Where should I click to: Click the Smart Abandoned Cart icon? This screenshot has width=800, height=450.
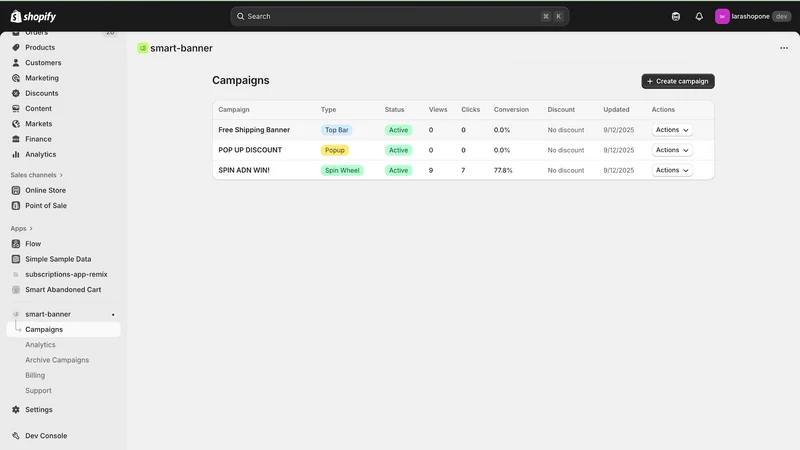[16, 290]
